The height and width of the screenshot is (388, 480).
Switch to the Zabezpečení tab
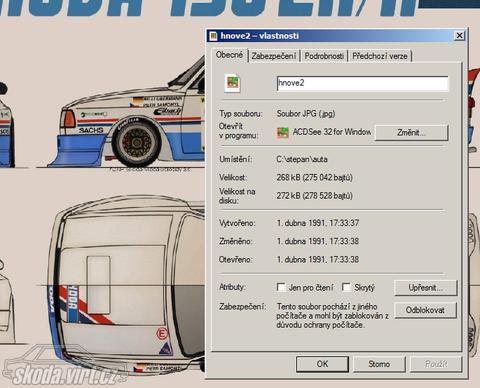274,56
